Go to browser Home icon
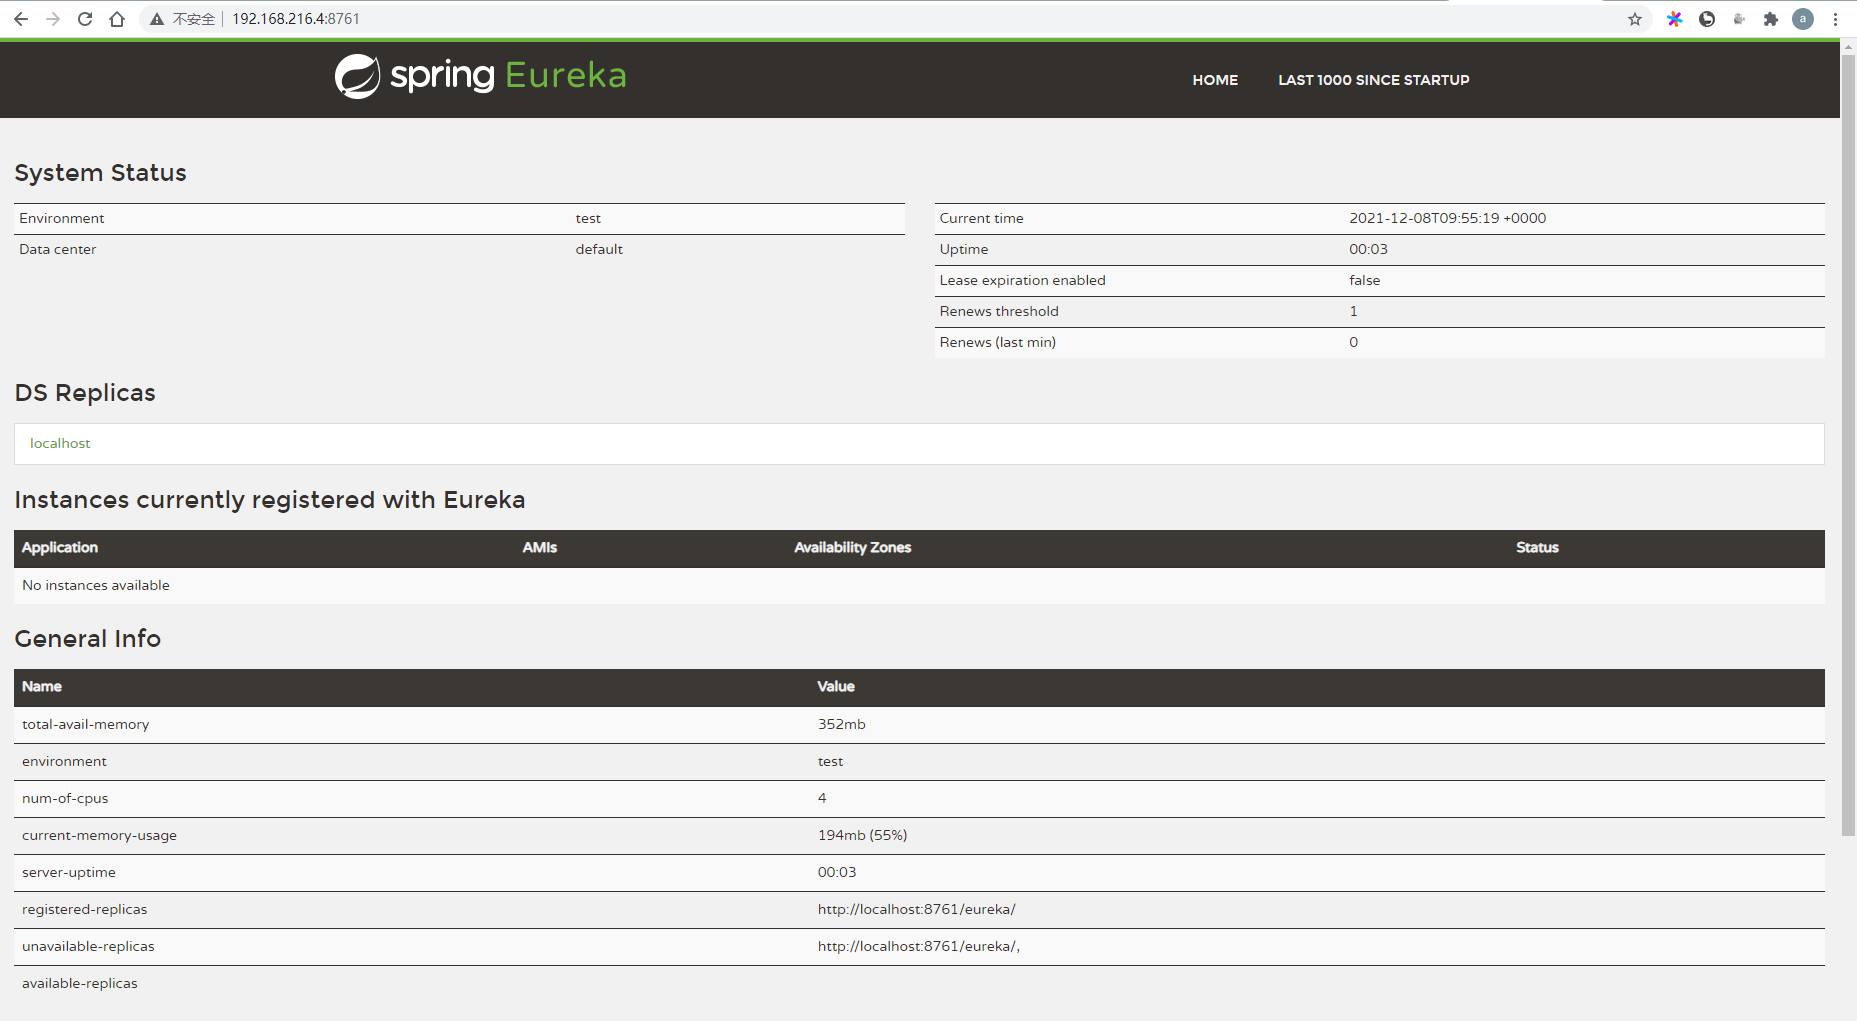Viewport: 1857px width, 1021px height. 117,19
